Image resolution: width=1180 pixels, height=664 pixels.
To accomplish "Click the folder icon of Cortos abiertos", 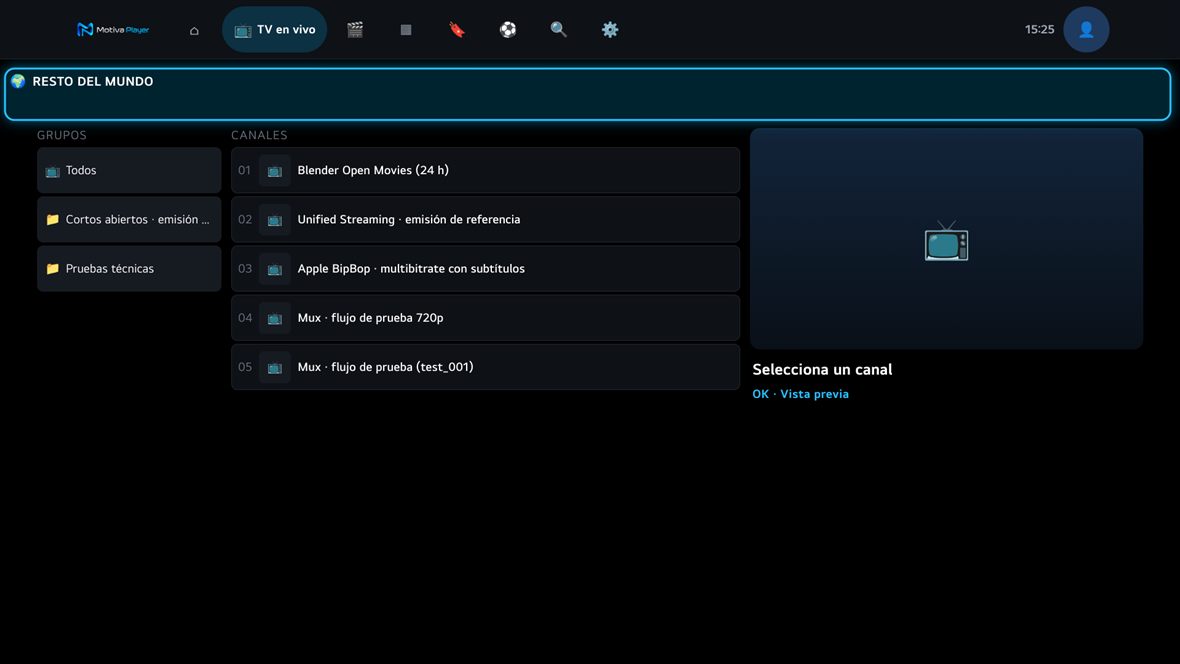I will tap(53, 219).
